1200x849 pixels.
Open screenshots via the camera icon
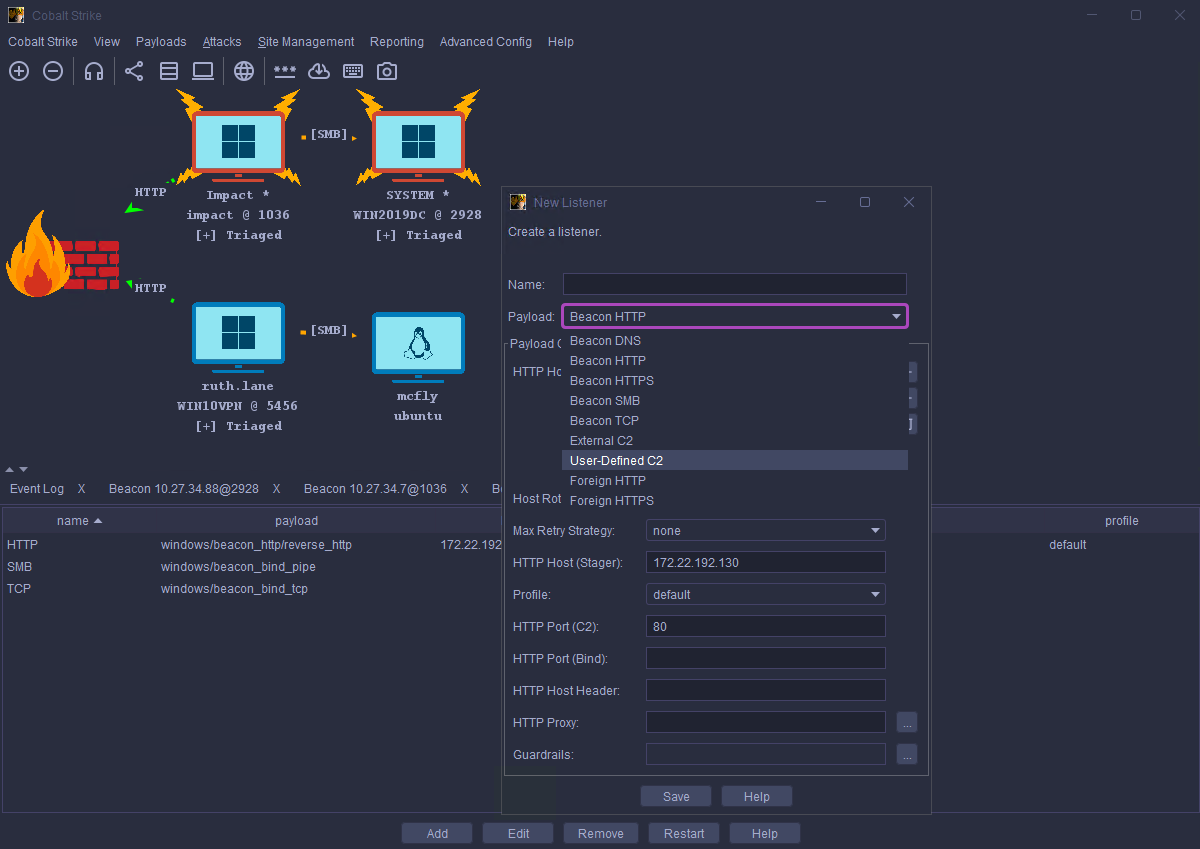(387, 71)
